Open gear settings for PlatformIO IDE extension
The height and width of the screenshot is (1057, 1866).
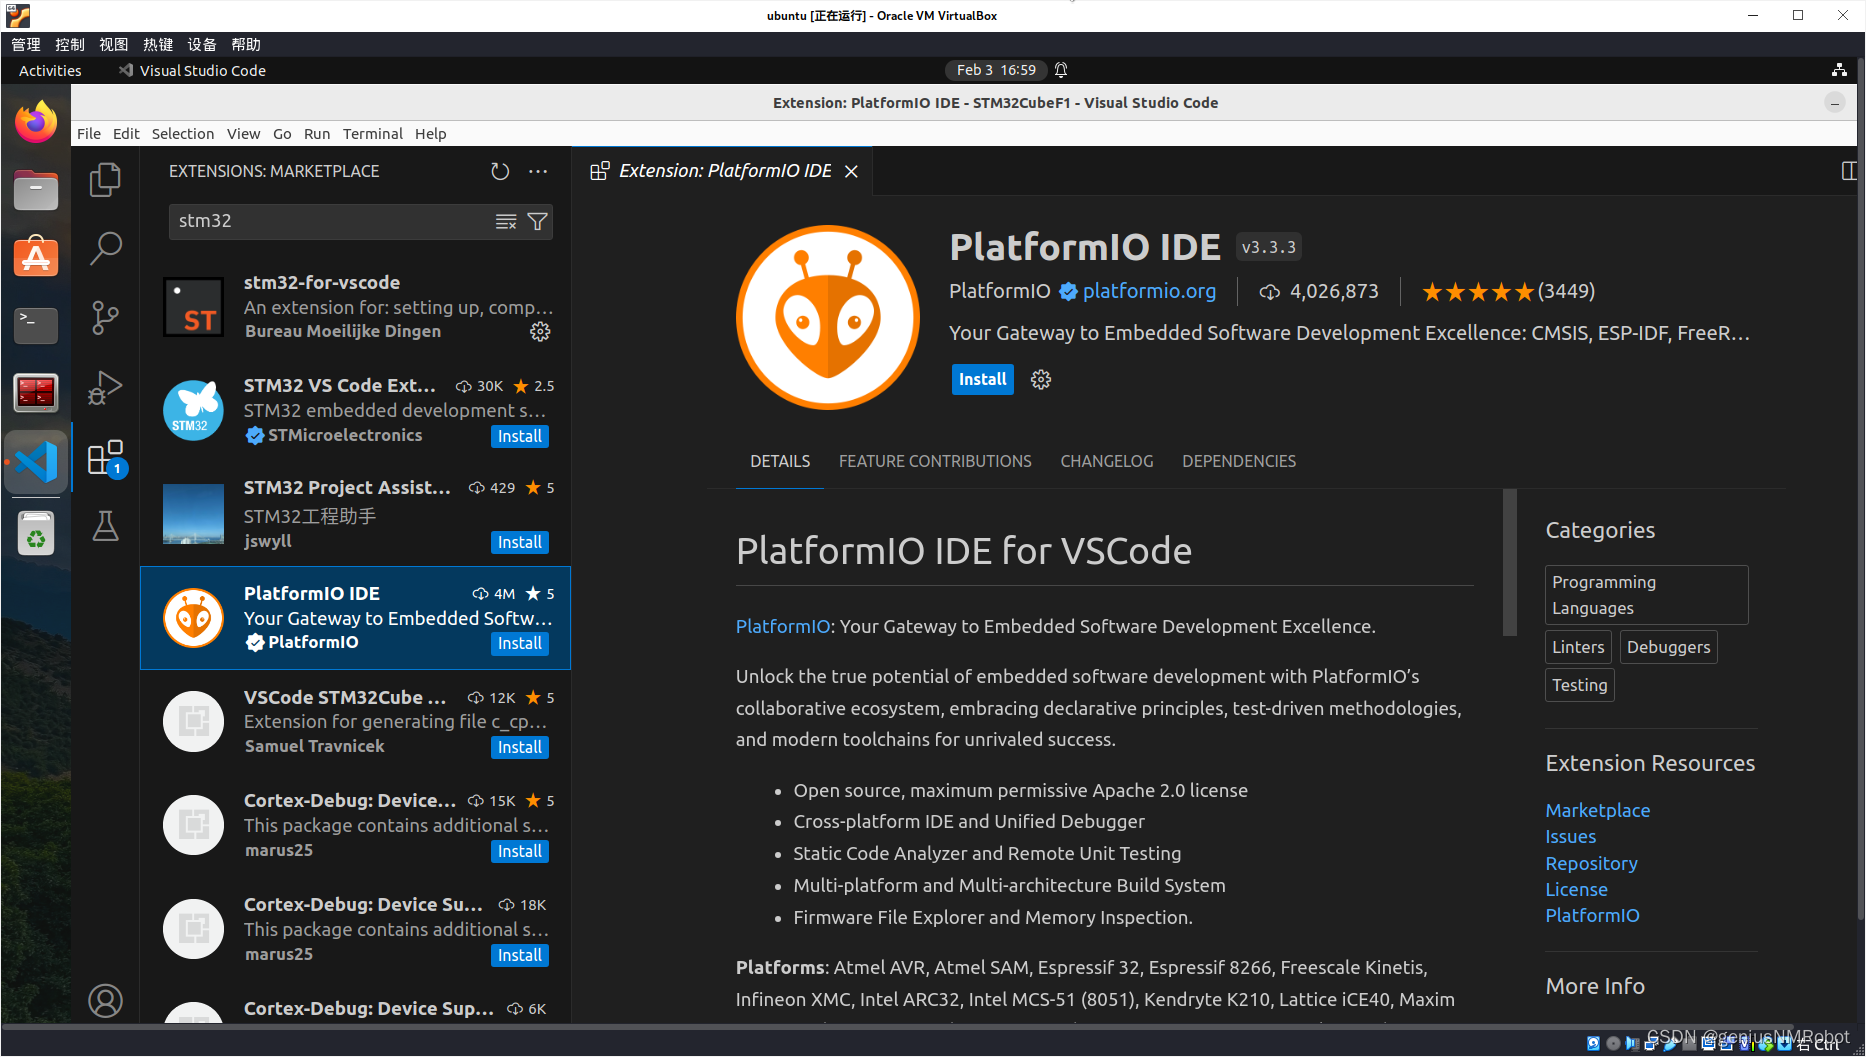click(1040, 379)
